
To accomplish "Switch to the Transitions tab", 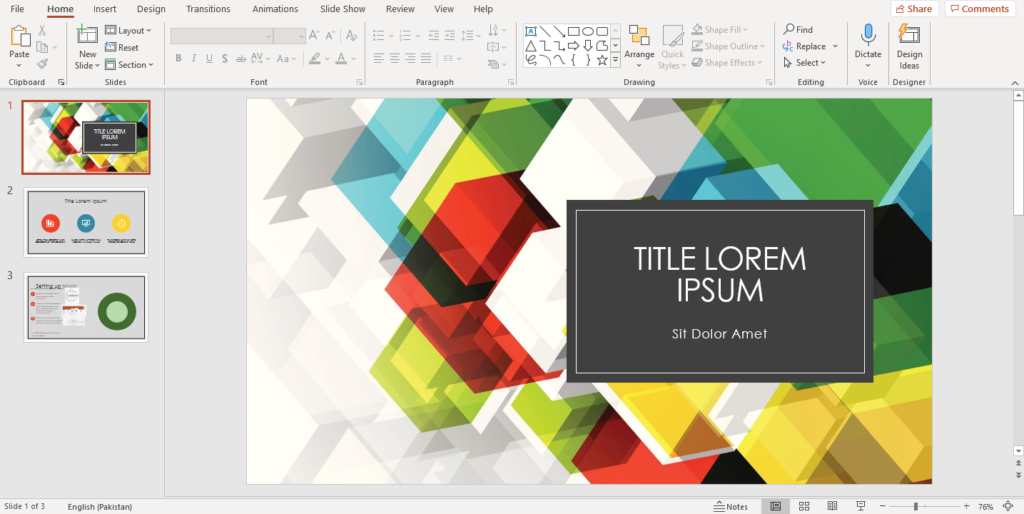I will point(208,9).
